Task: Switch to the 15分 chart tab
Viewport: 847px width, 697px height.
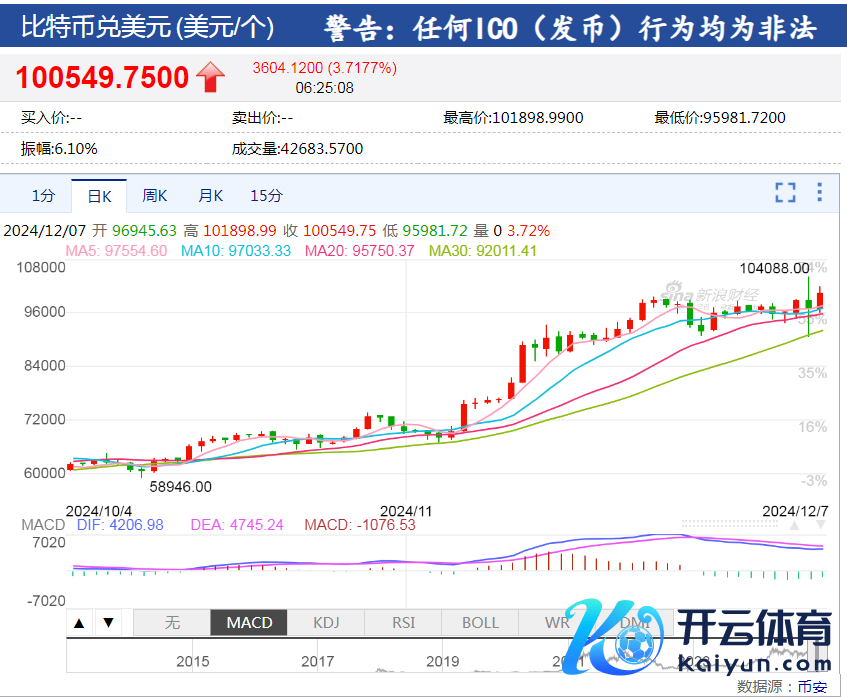Action: click(x=266, y=195)
